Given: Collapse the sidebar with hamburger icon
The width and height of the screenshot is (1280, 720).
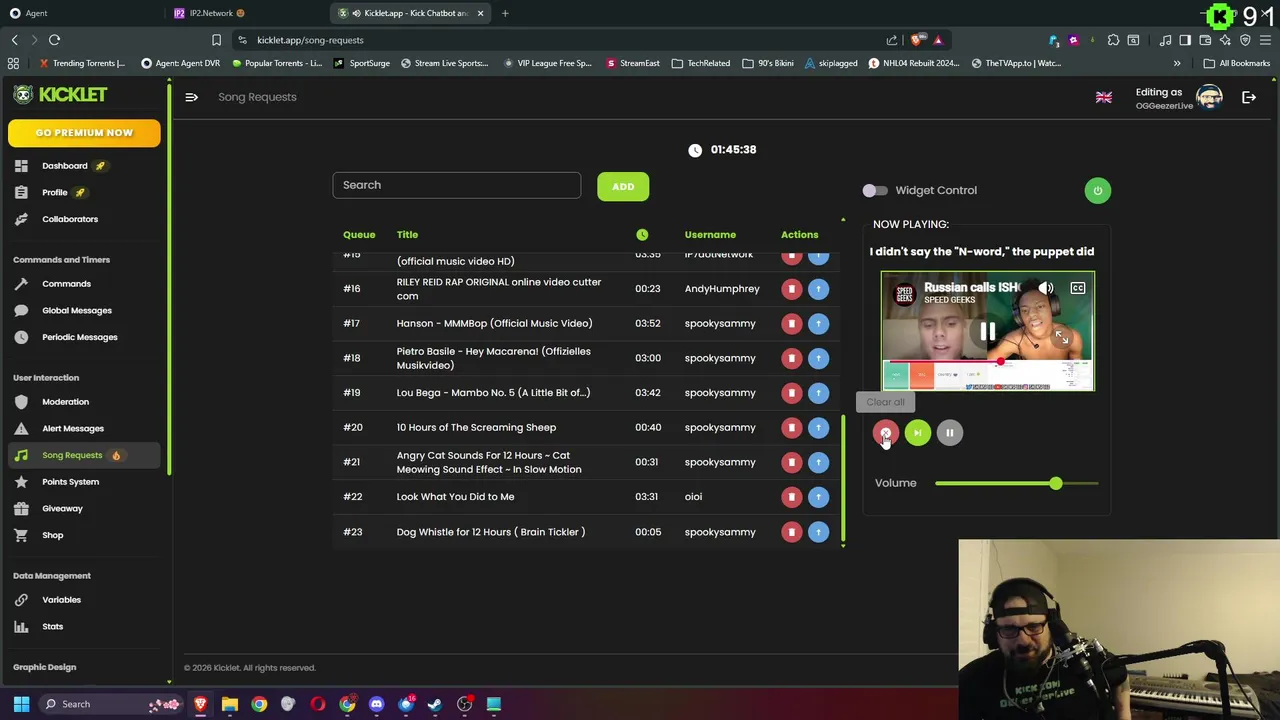Looking at the screenshot, I should coord(191,97).
